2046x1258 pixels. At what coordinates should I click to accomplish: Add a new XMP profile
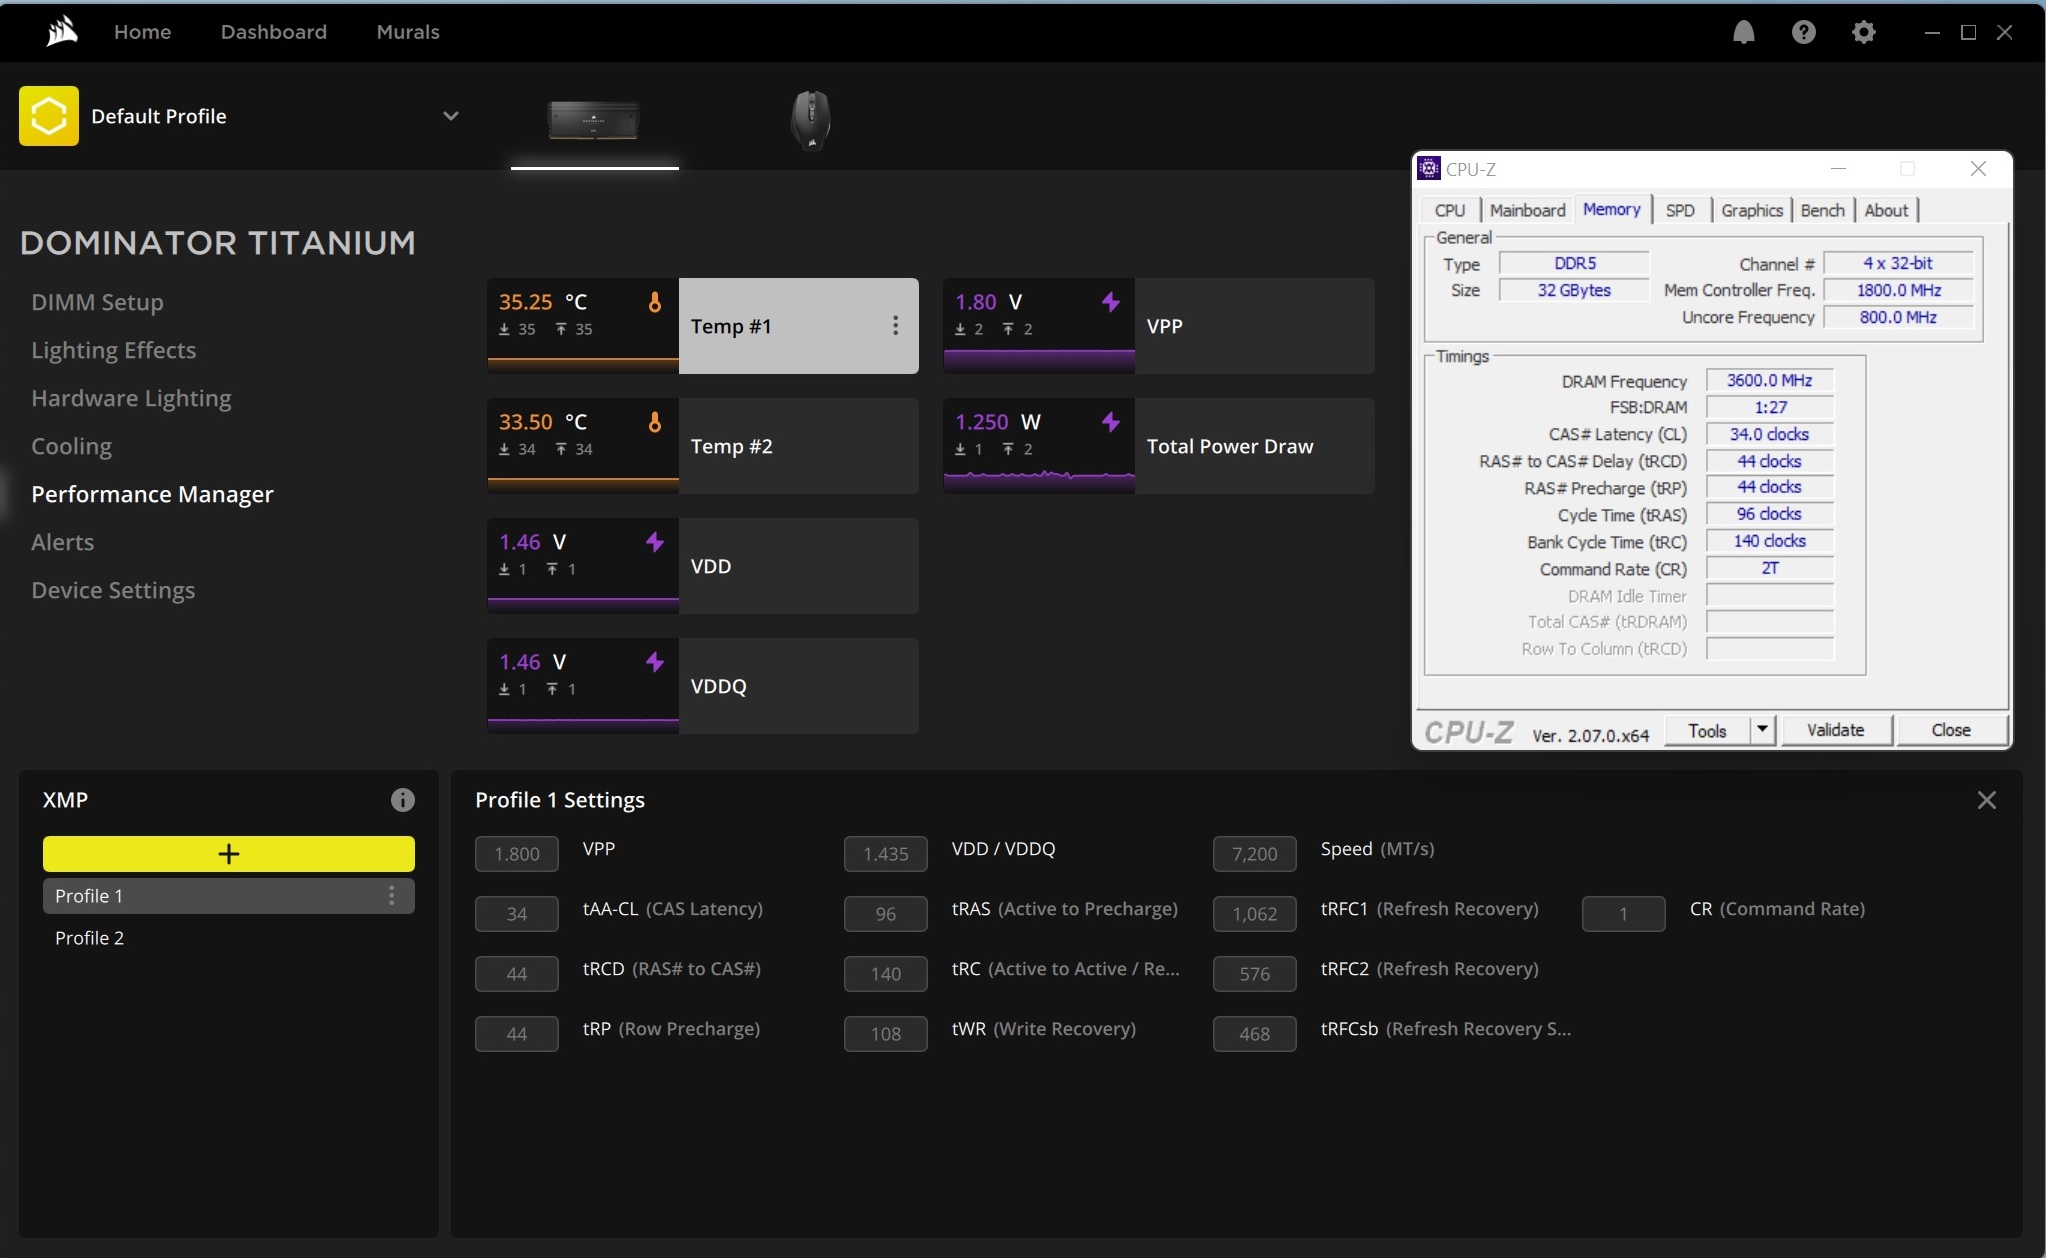point(229,854)
